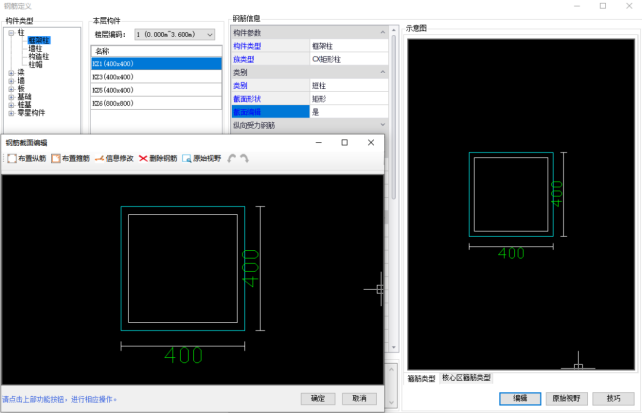Screen dimensions: 642x413
Task: Reset view with 原始视野 toolbar icon
Action: (x=202, y=158)
